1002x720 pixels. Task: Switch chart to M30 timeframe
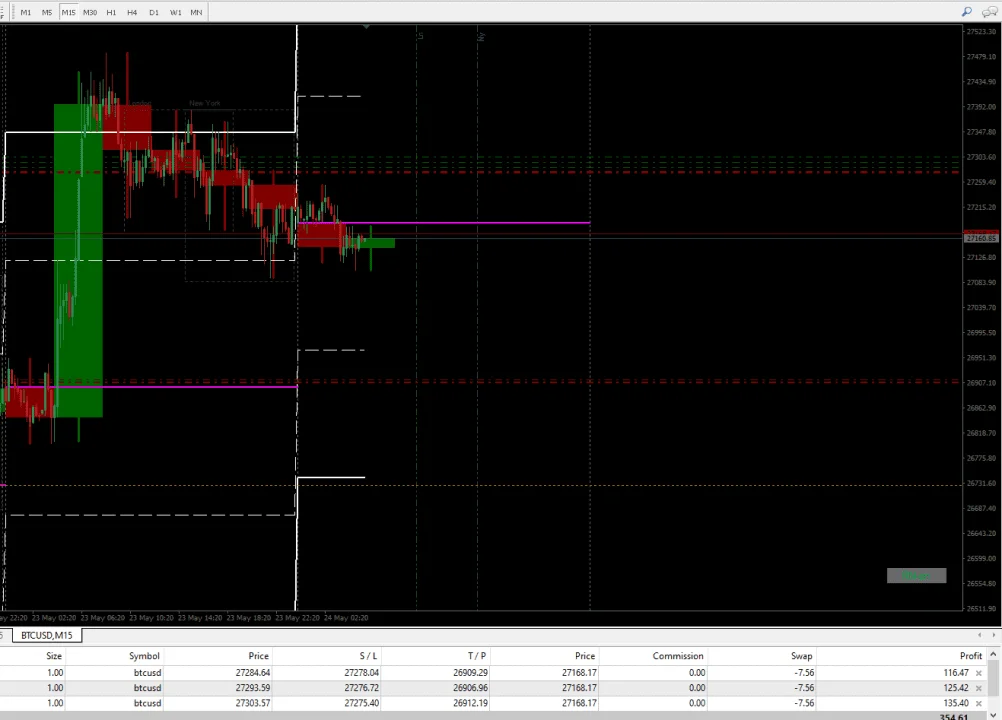(x=90, y=12)
